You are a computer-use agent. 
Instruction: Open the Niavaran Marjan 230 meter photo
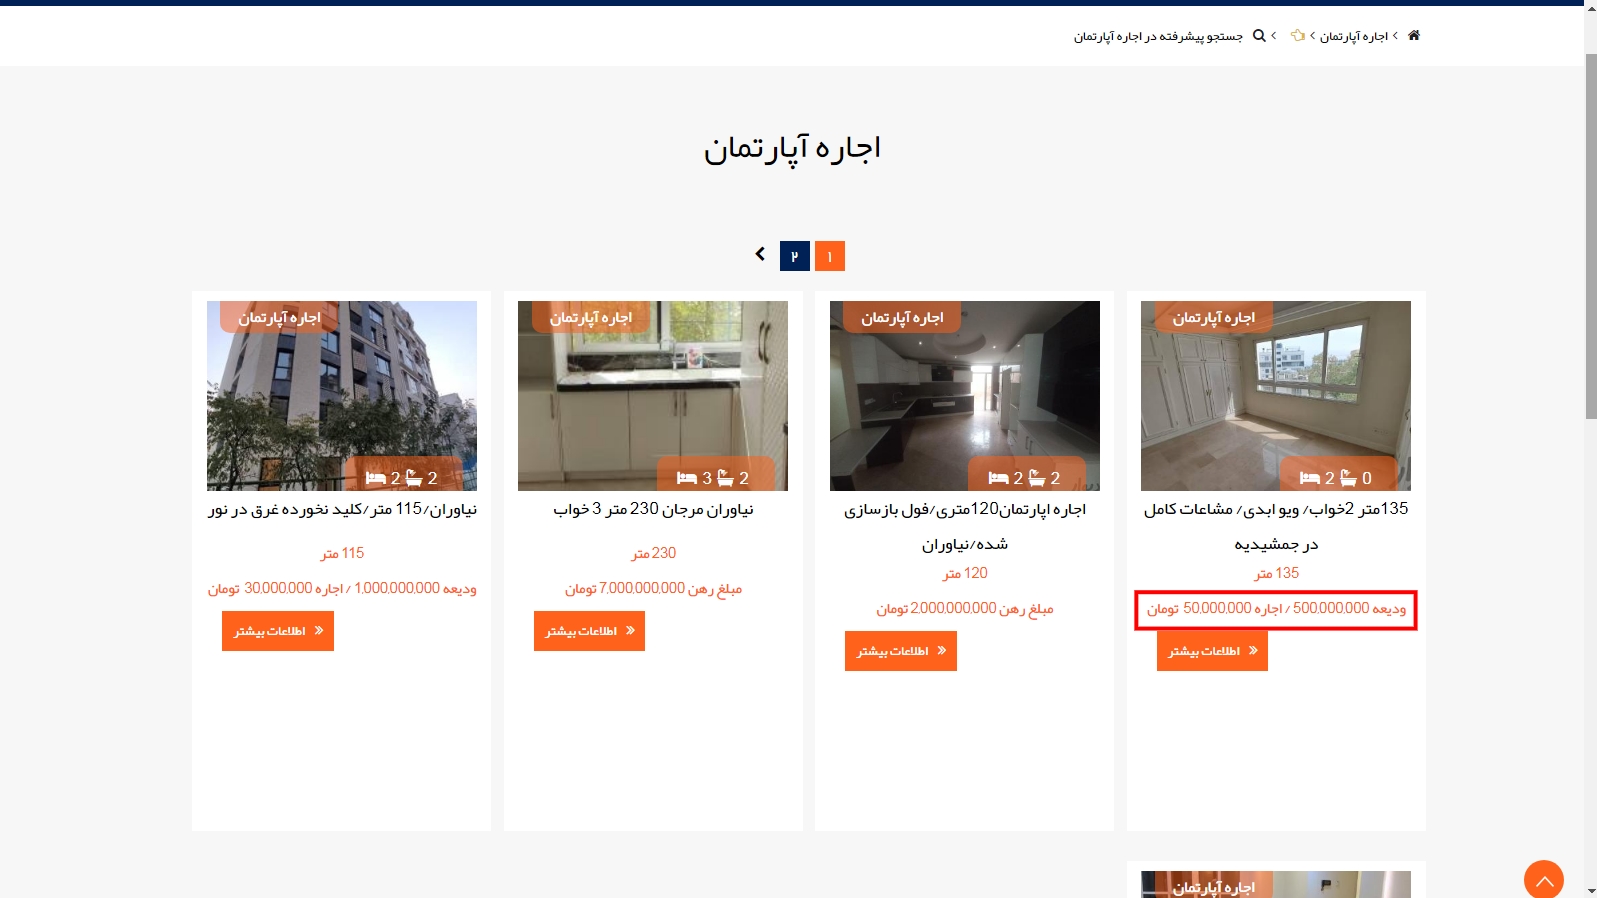tap(652, 396)
